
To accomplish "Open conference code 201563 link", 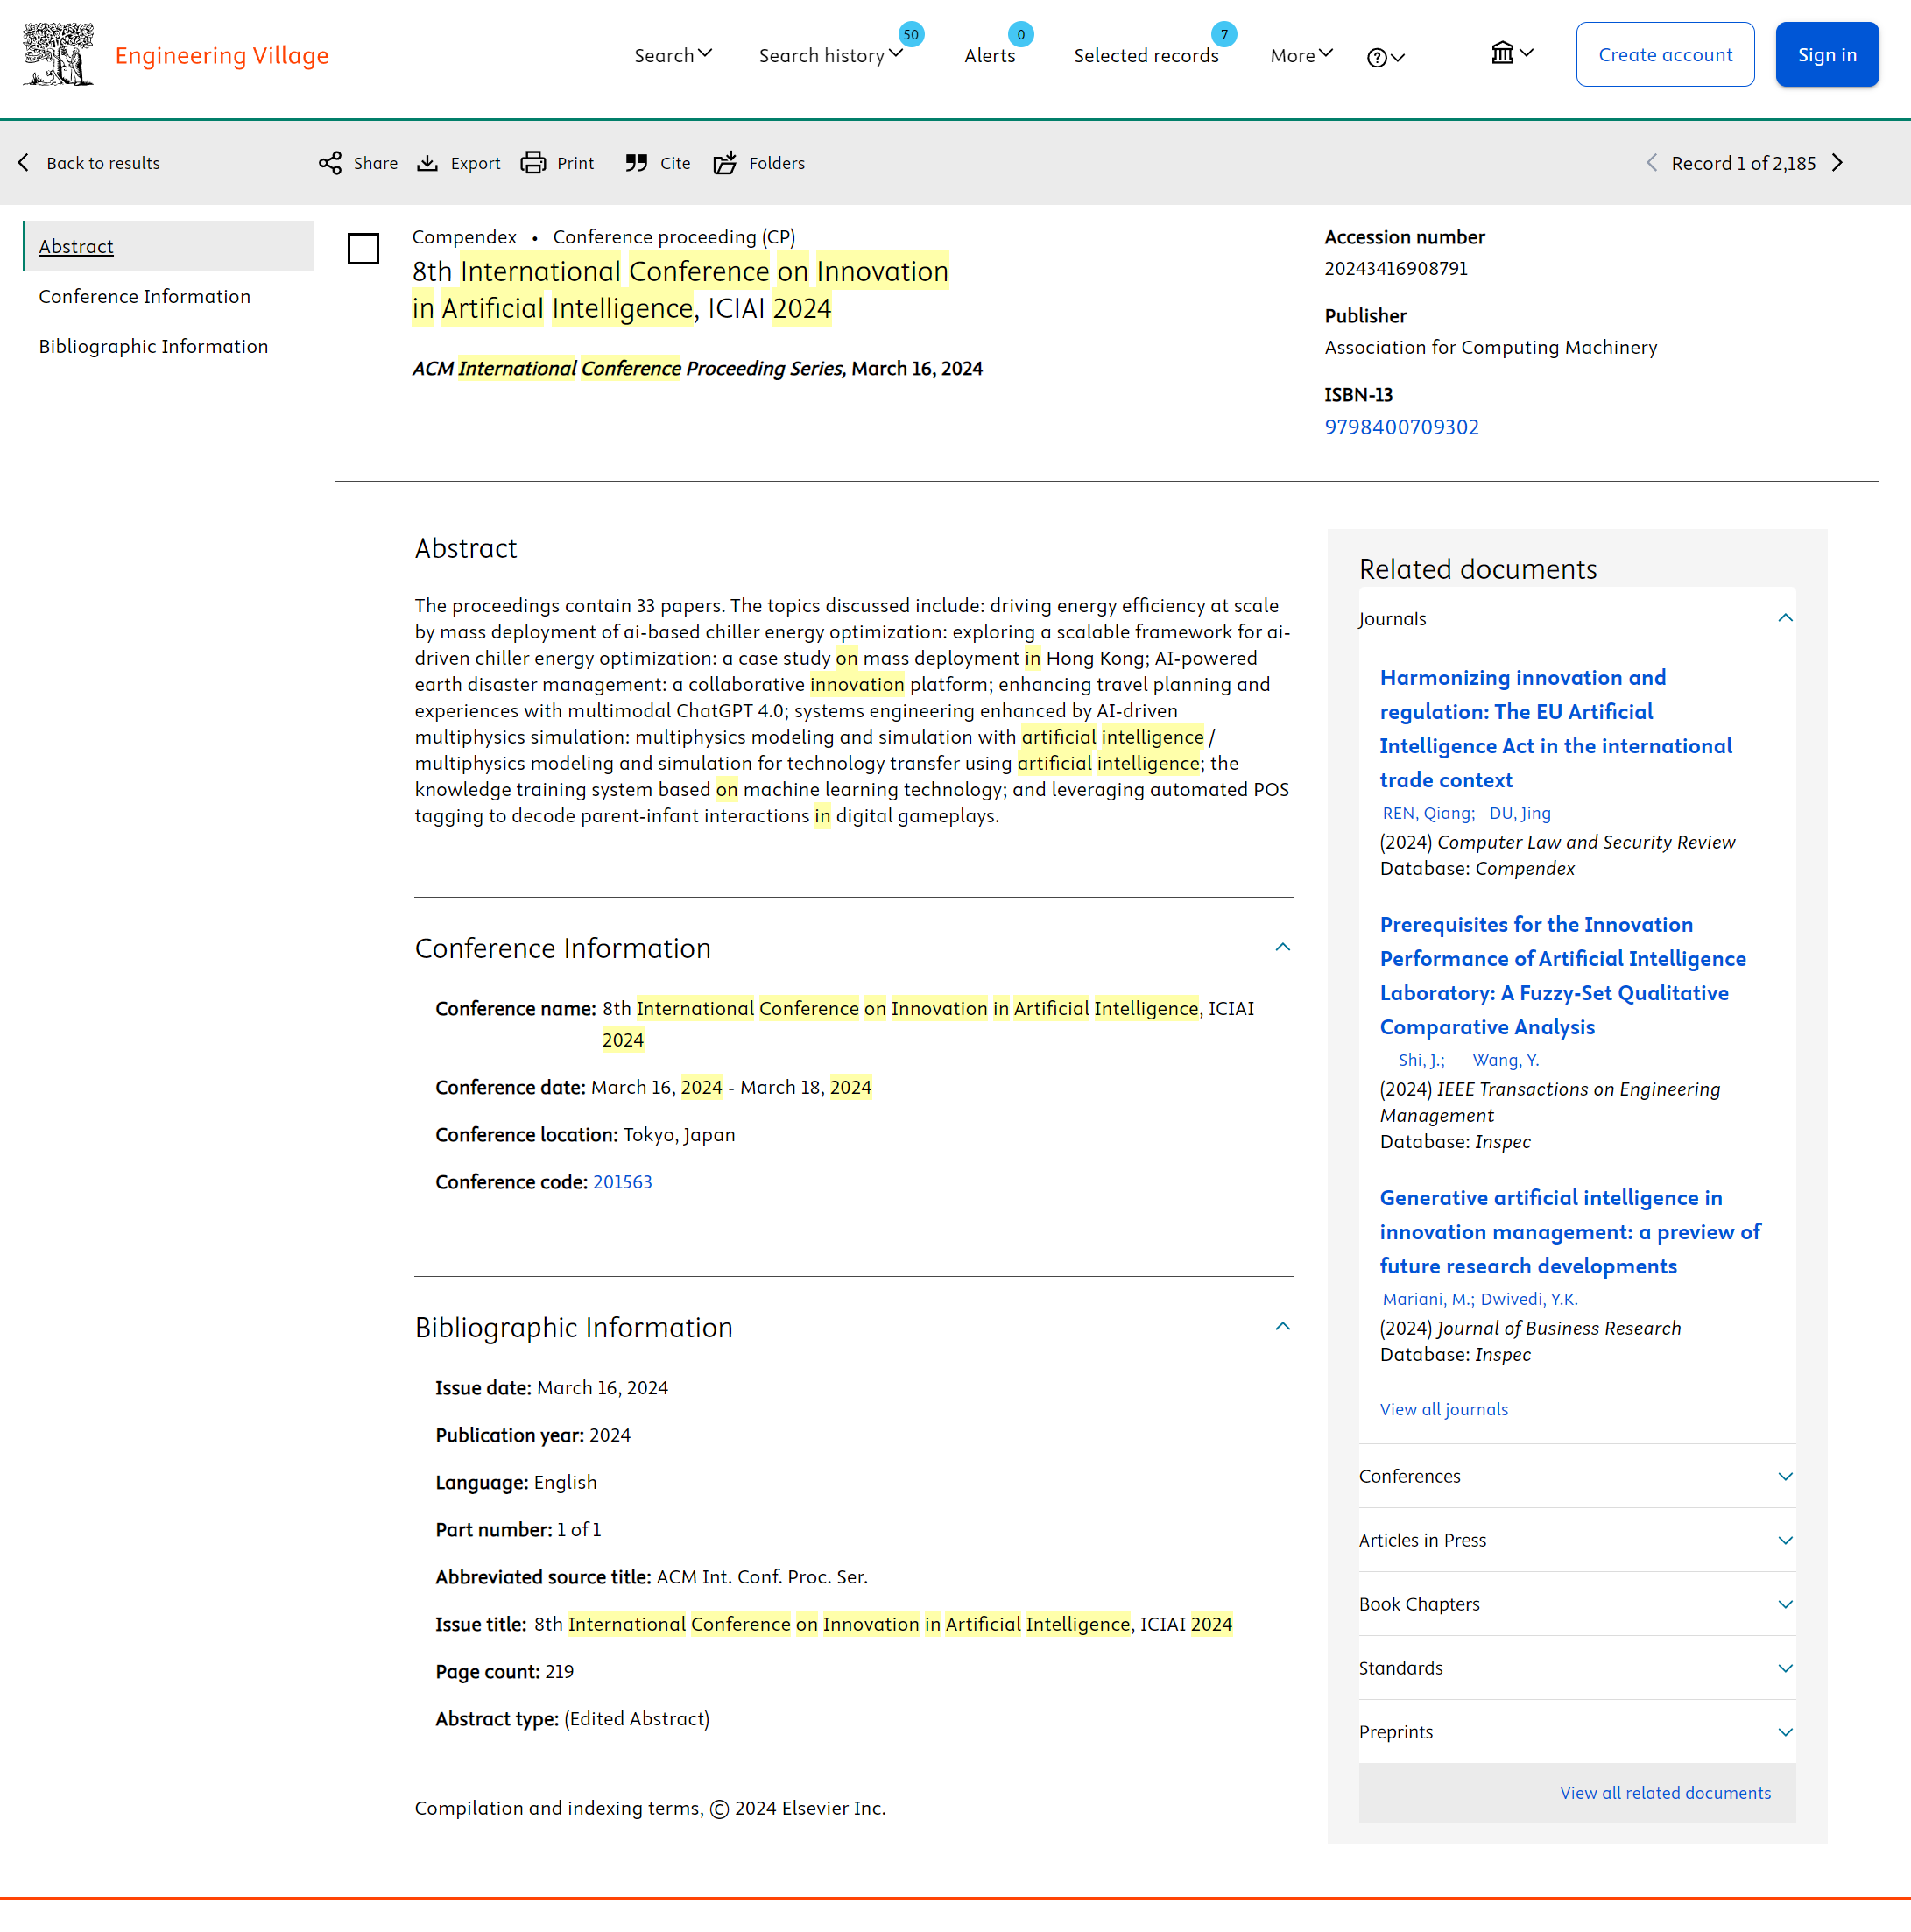I will click(x=622, y=1182).
